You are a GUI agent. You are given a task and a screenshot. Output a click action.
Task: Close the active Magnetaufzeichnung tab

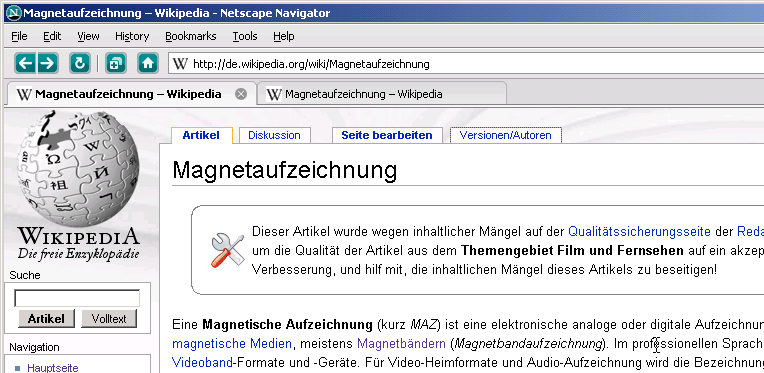241,94
